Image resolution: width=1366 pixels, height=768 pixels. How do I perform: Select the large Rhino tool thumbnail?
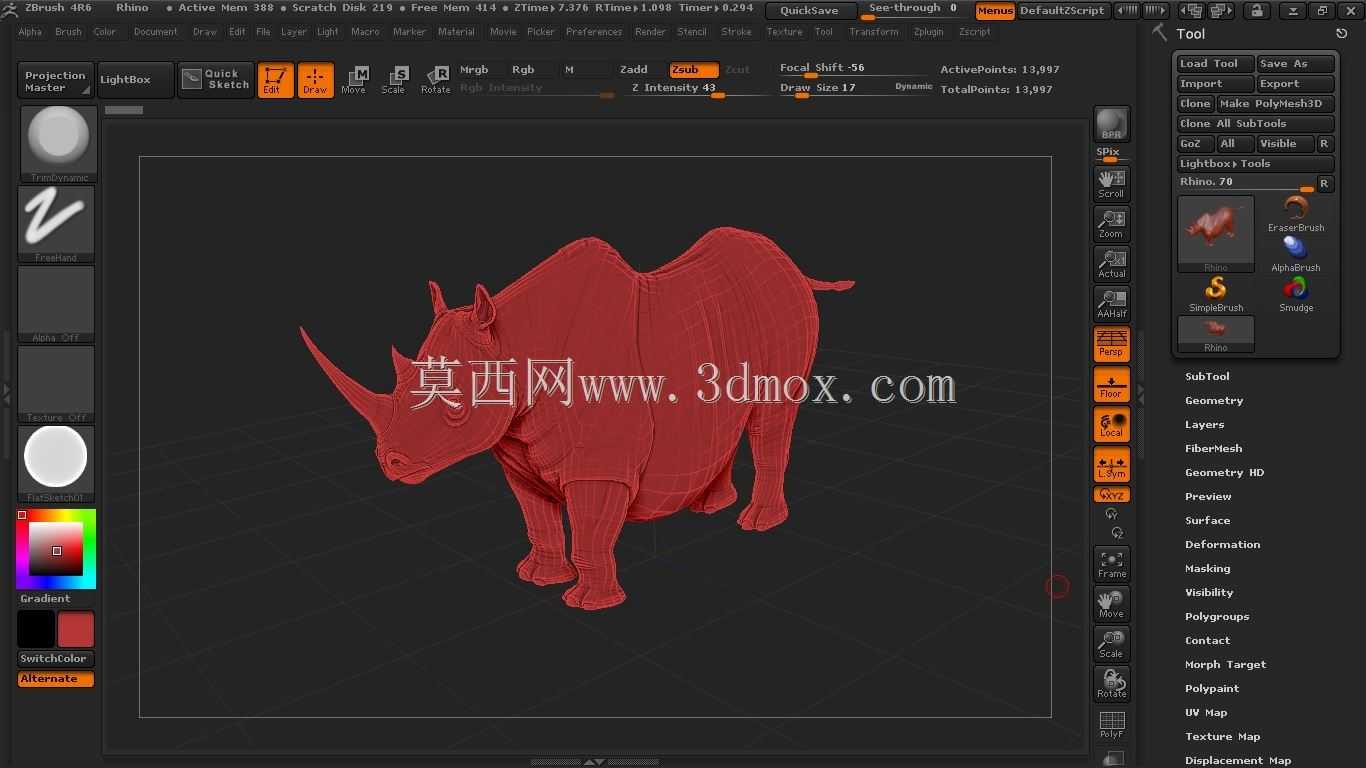click(x=1216, y=234)
